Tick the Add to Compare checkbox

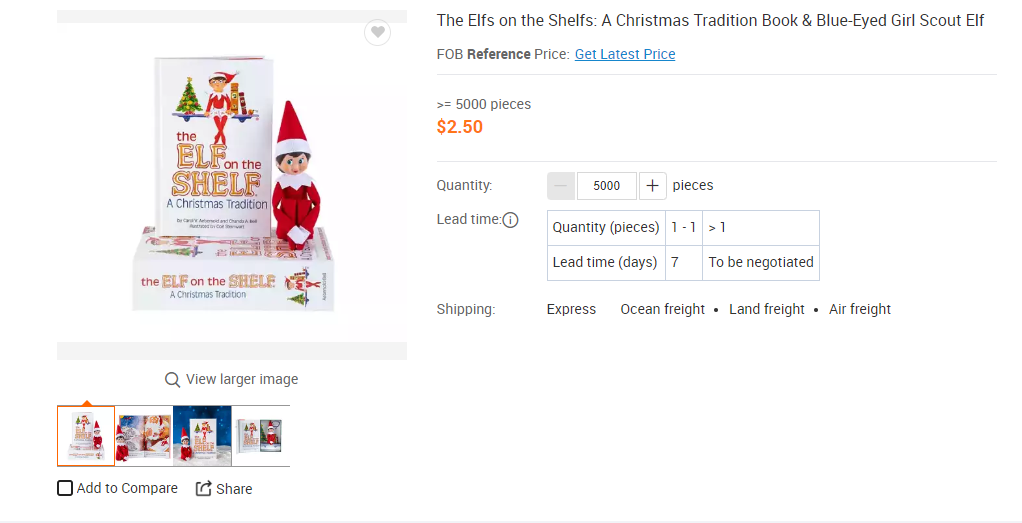click(x=65, y=489)
